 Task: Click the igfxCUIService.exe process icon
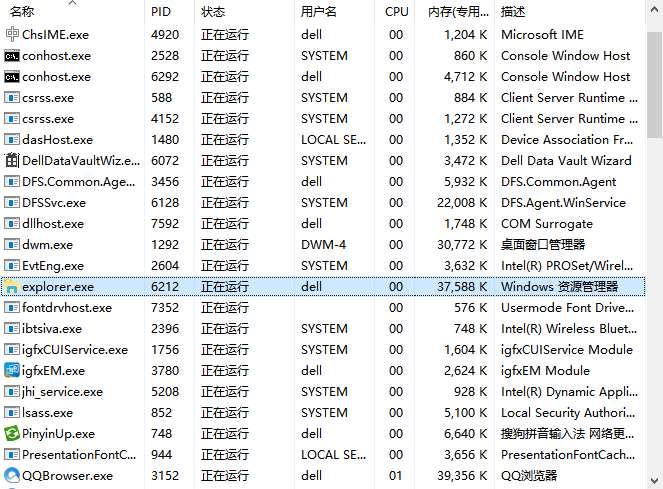[x=12, y=349]
